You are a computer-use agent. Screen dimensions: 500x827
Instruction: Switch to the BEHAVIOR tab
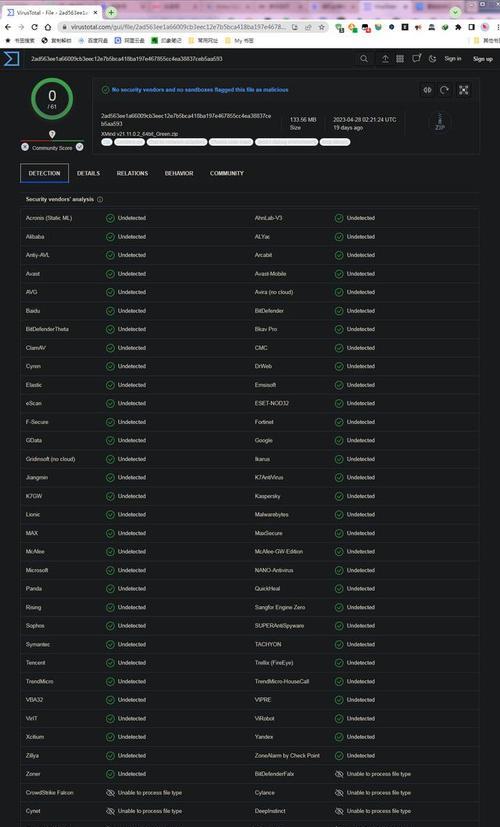coord(179,173)
